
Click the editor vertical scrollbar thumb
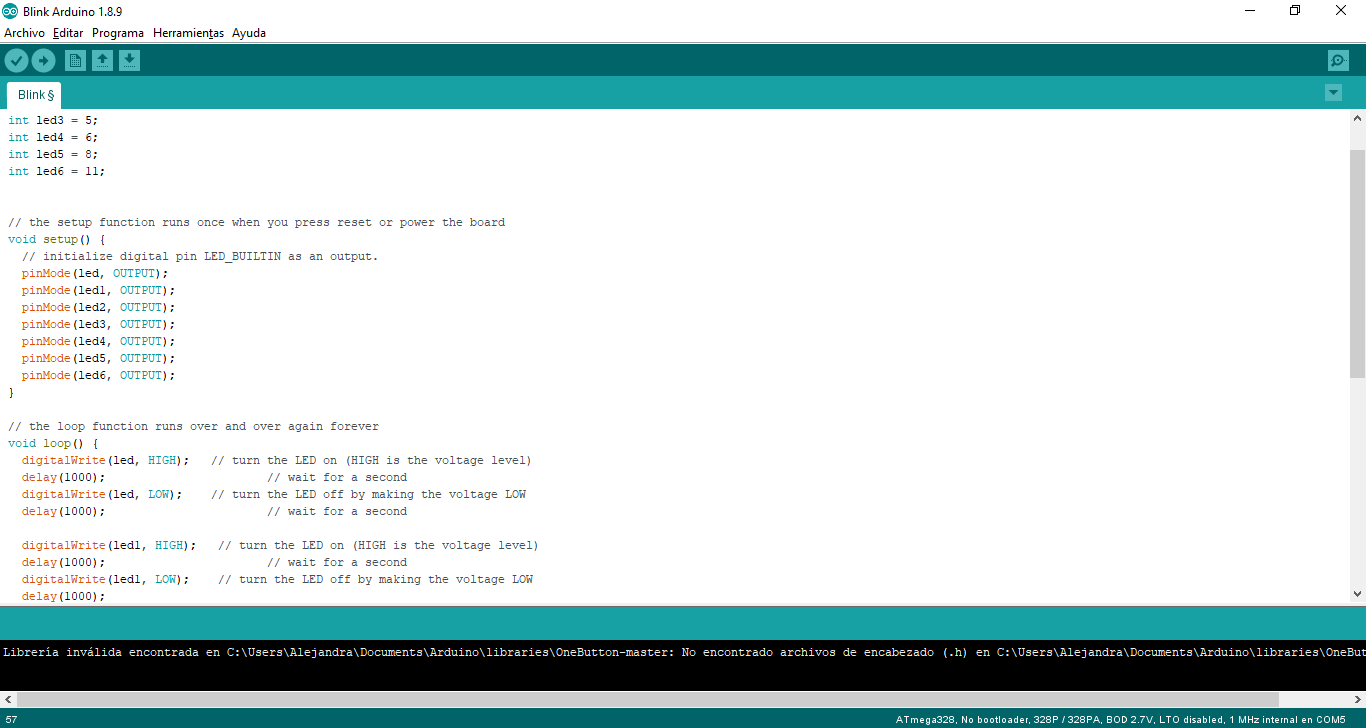tap(1357, 264)
